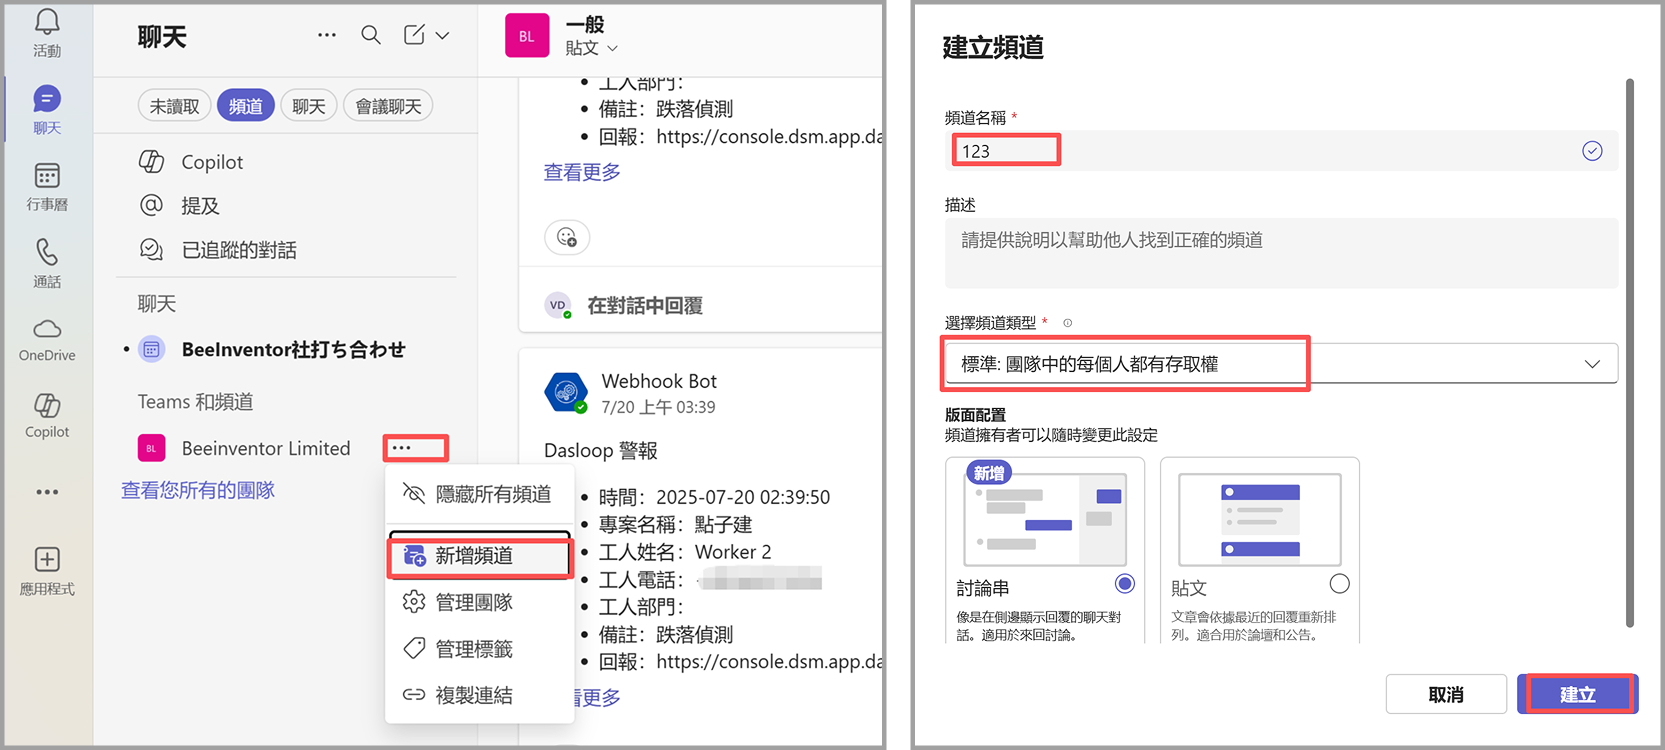
Task: Open OneDrive cloud icon in the sidebar
Action: [x=47, y=330]
